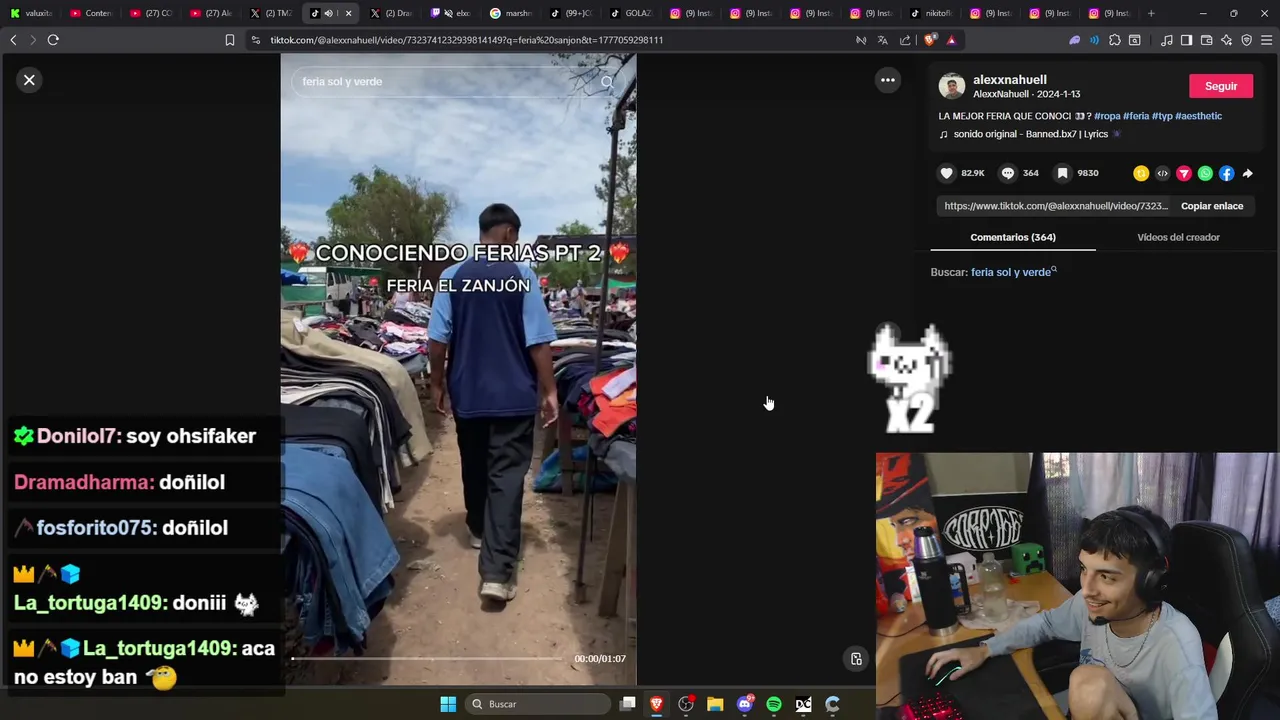Switch to the GOLAZ TikTok tab
The height and width of the screenshot is (720, 1280).
point(632,13)
